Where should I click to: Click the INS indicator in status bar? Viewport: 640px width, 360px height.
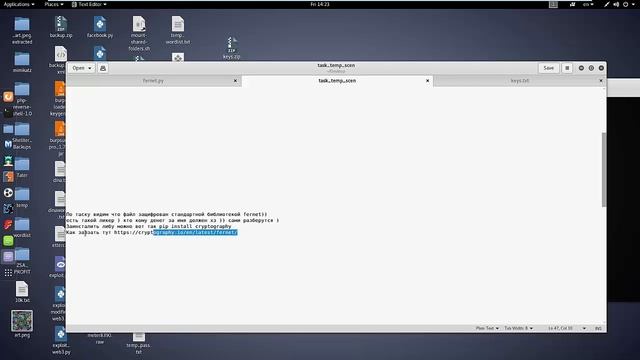pyautogui.click(x=598, y=328)
